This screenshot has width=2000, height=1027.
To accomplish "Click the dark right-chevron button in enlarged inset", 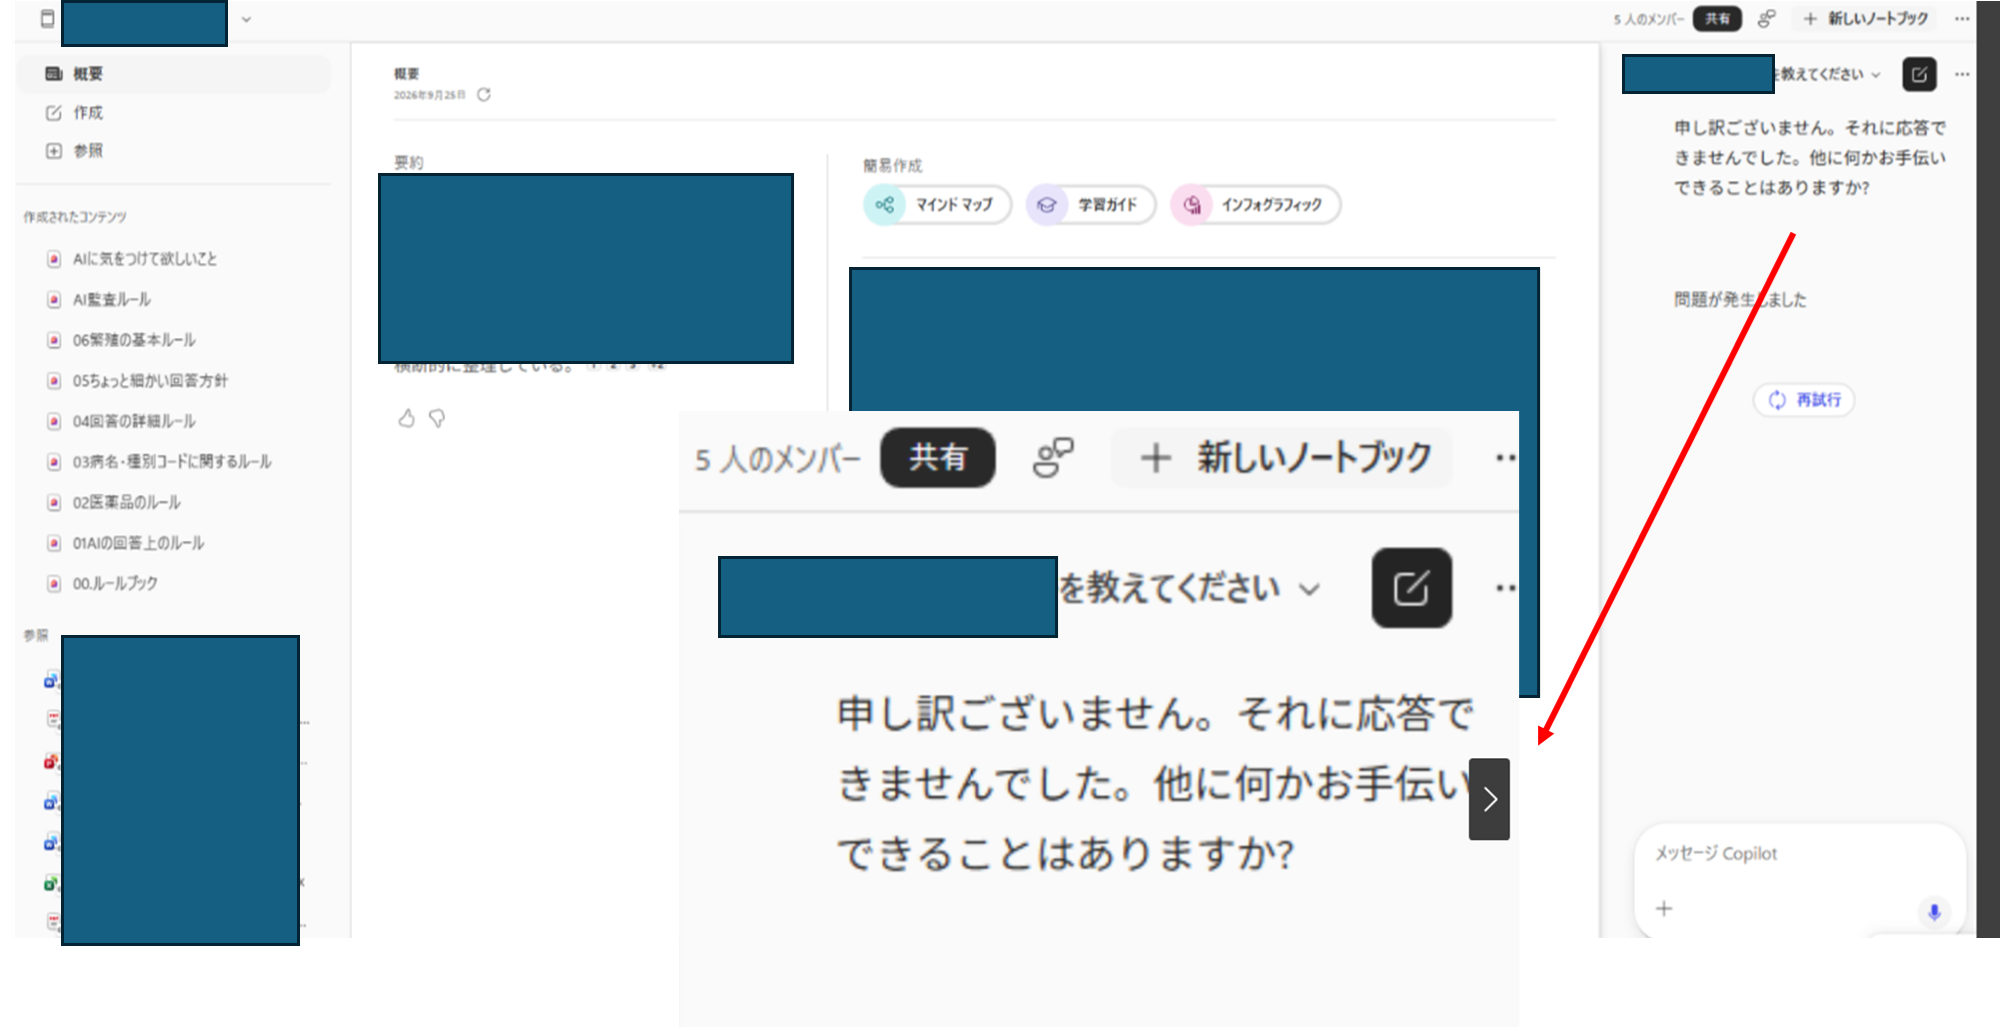I will (1489, 799).
